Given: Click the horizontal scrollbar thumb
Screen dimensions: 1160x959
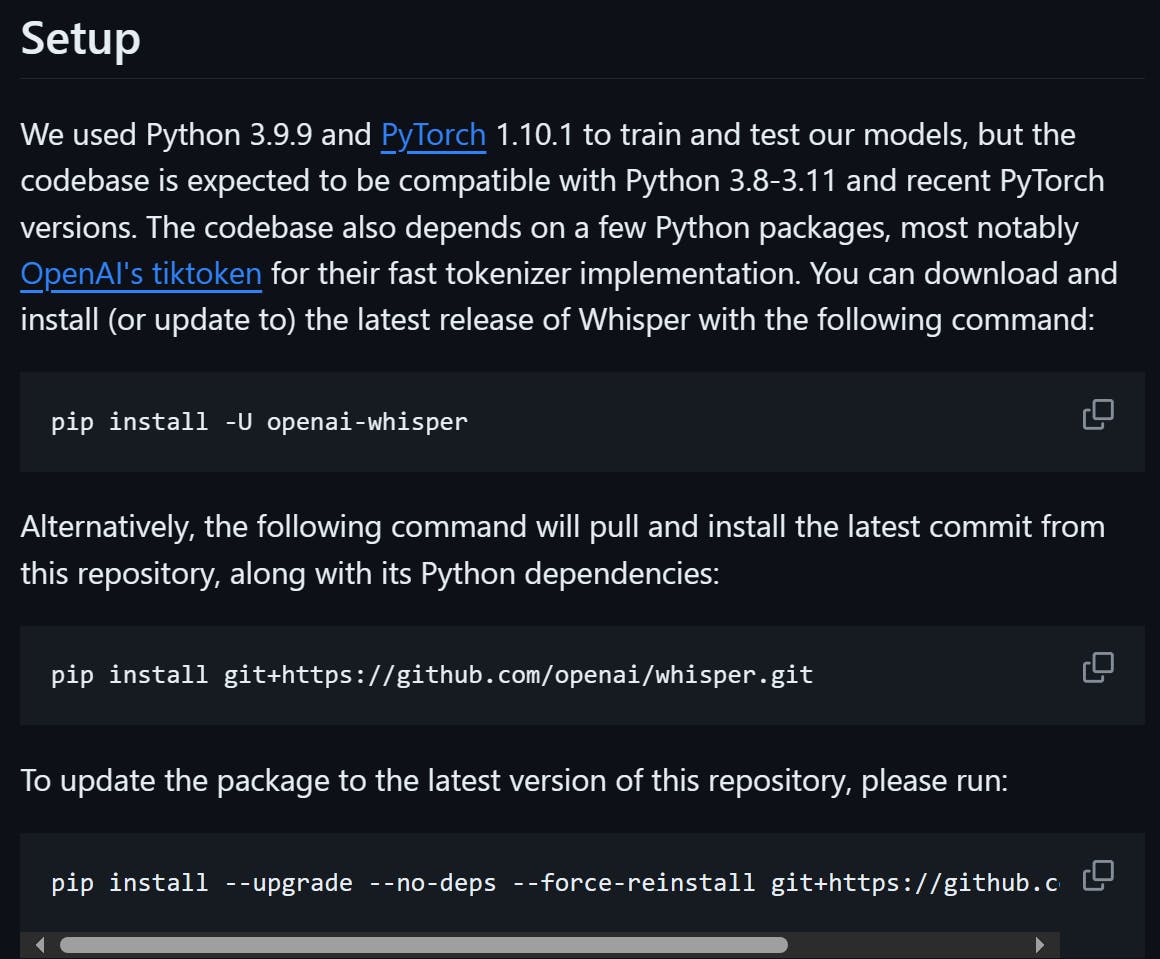Looking at the screenshot, I should 424,945.
